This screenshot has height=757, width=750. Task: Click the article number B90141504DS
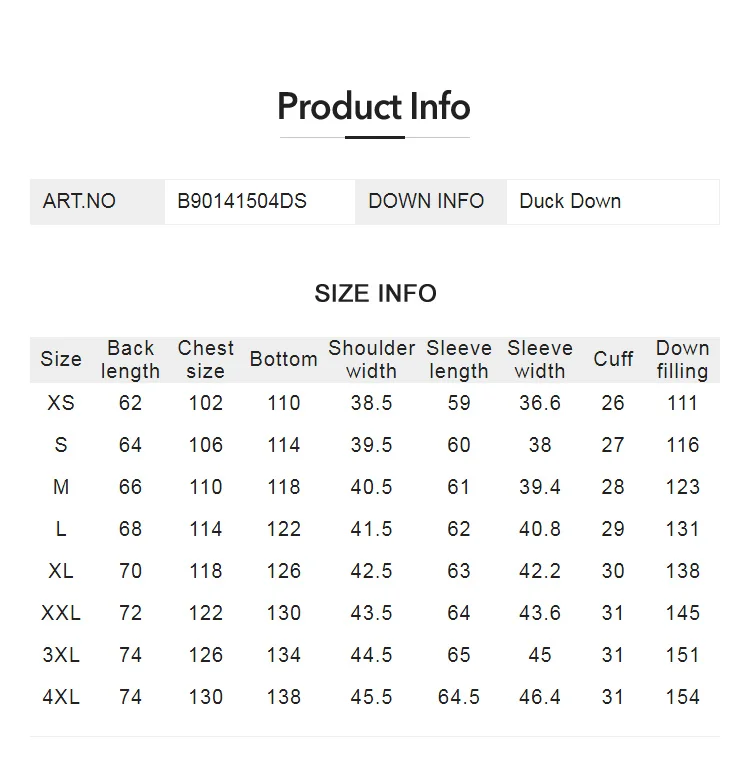coord(242,201)
